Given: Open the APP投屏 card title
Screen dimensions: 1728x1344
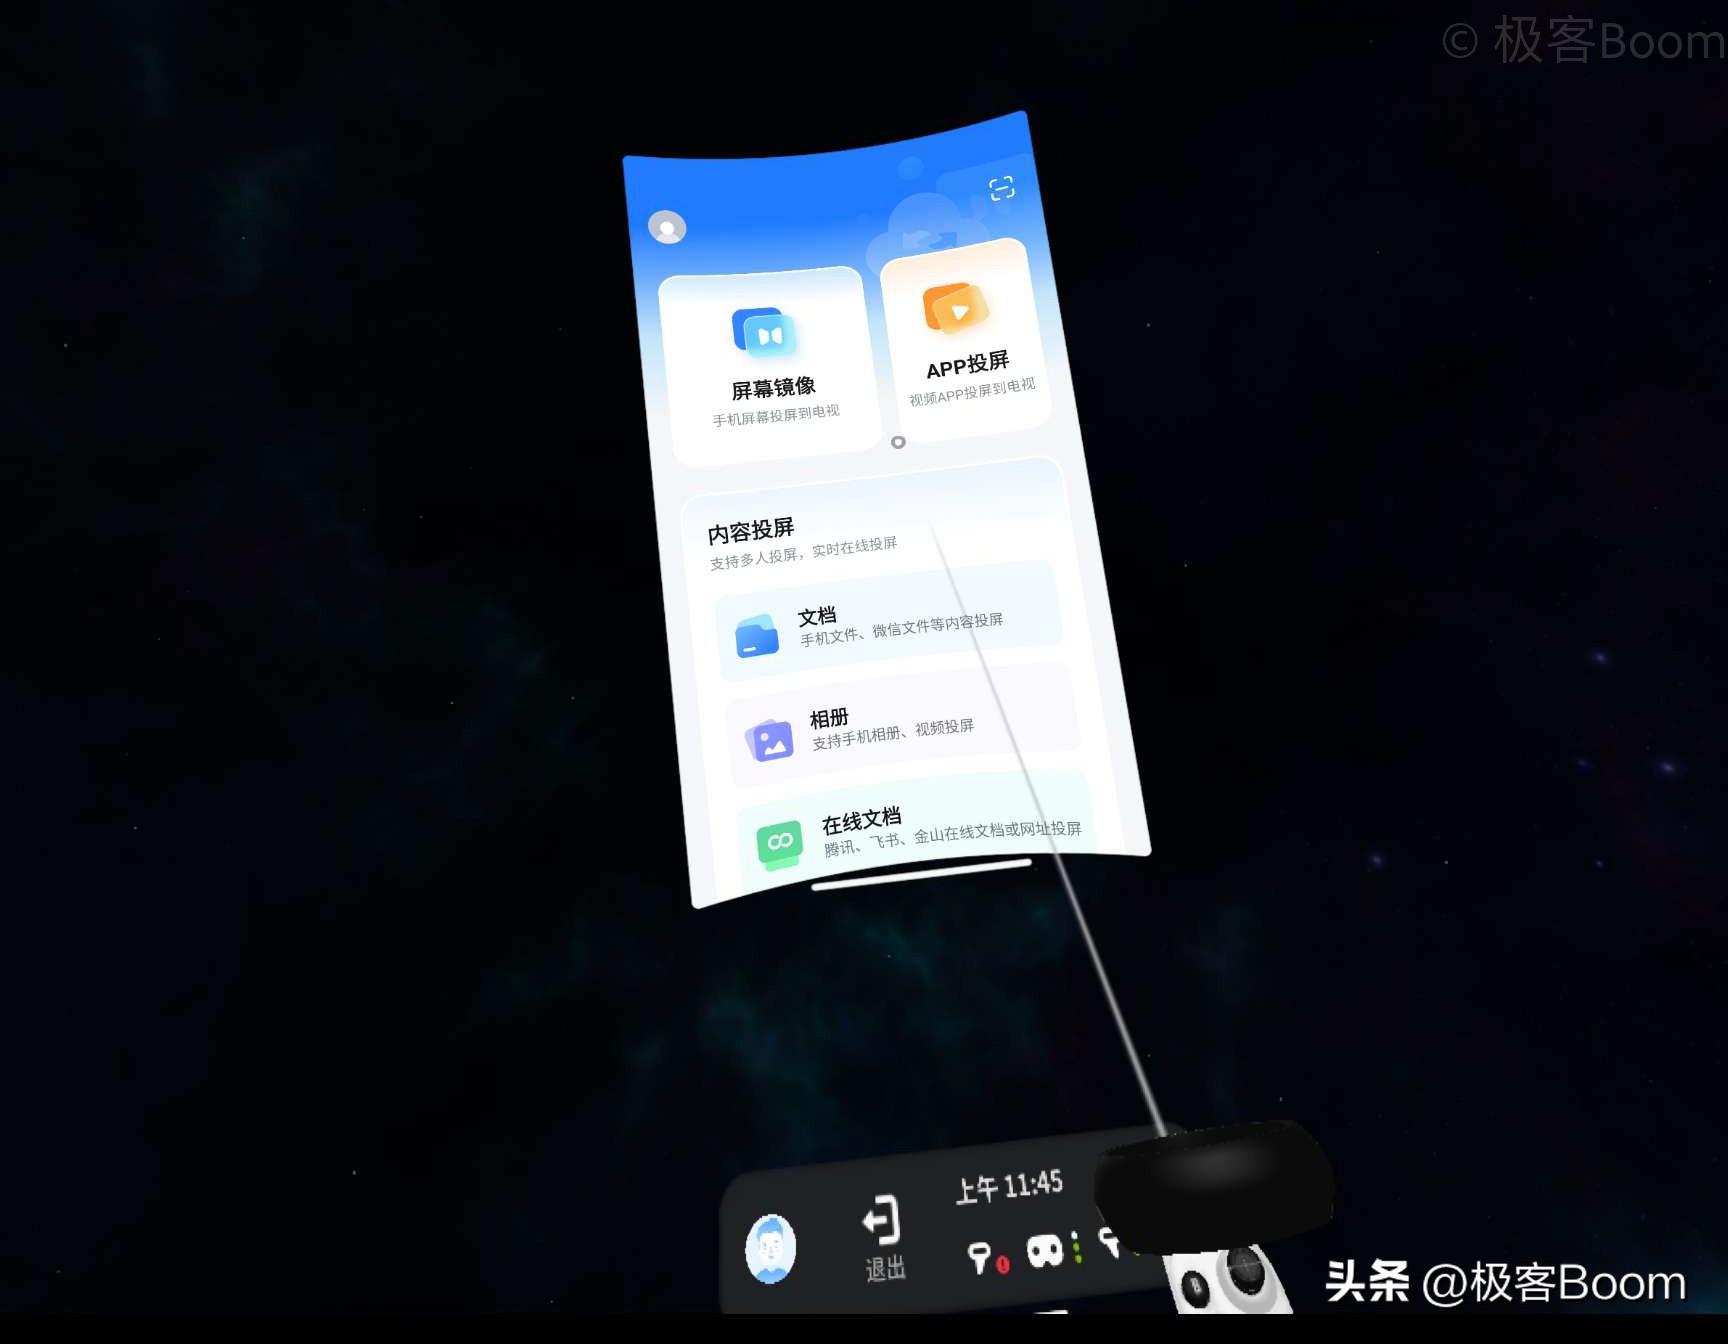Looking at the screenshot, I should click(967, 365).
